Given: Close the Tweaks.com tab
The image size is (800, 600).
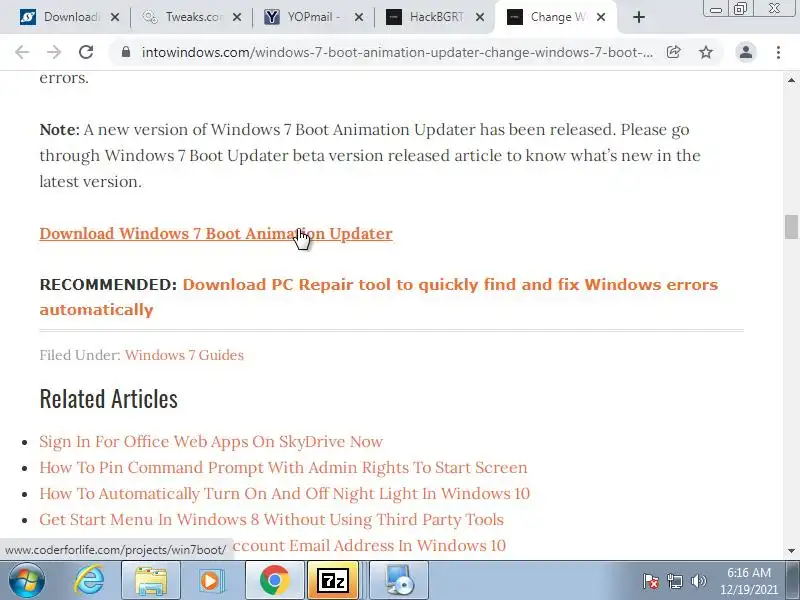Looking at the screenshot, I should coord(237,17).
